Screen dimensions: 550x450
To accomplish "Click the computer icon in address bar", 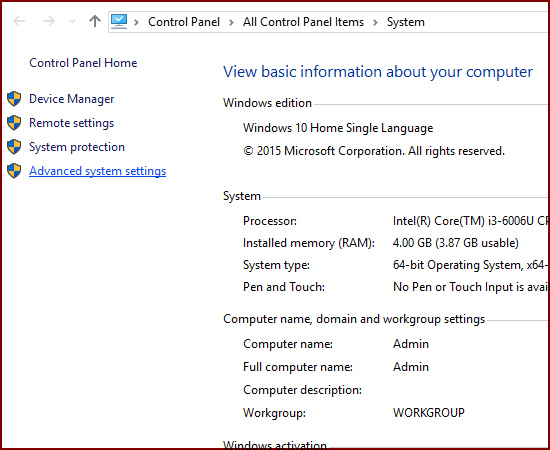I will 119,21.
